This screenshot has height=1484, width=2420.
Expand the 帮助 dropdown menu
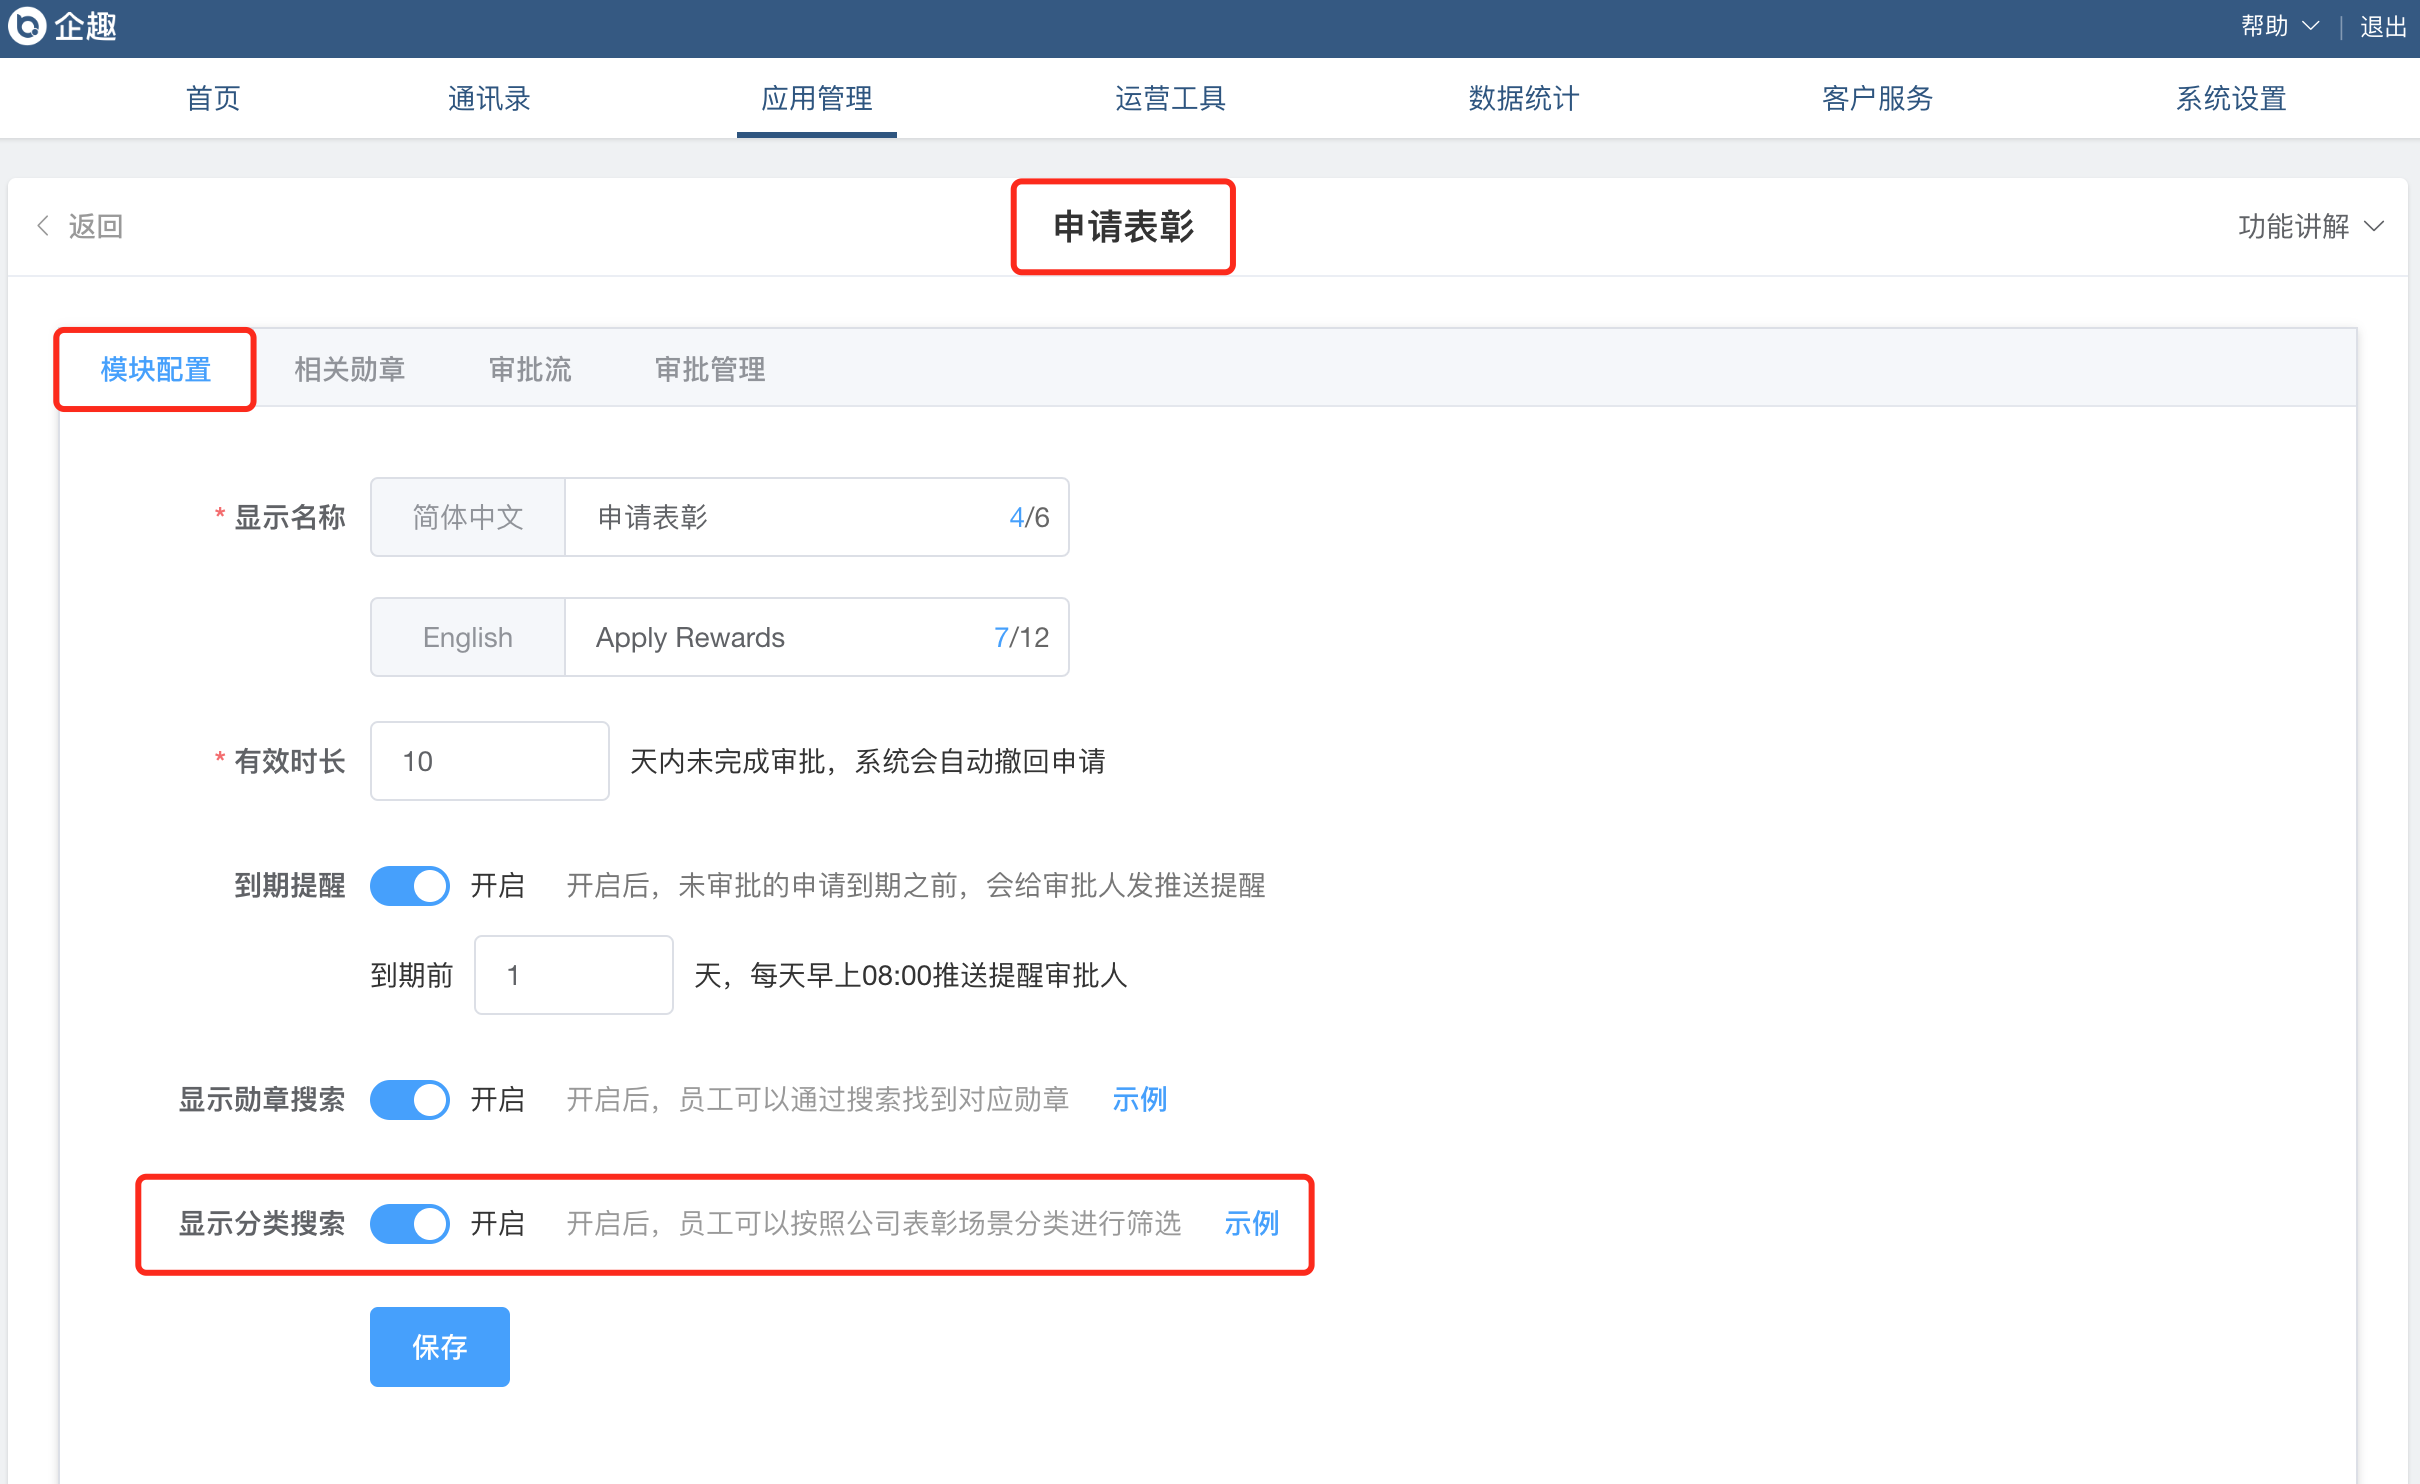[2264, 26]
